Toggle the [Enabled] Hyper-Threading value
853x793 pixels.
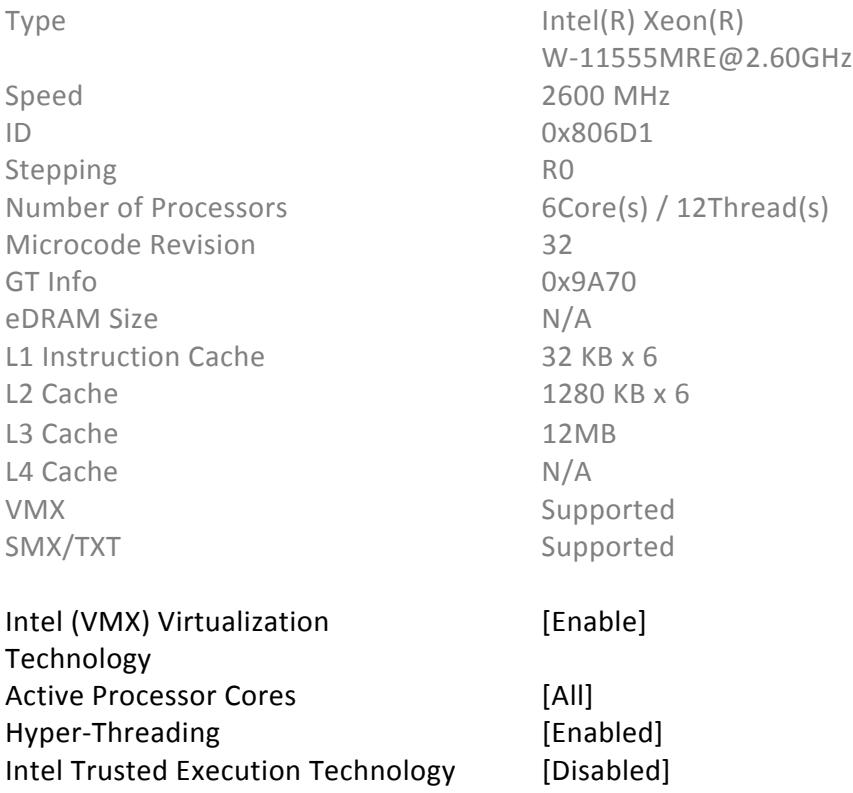602,733
